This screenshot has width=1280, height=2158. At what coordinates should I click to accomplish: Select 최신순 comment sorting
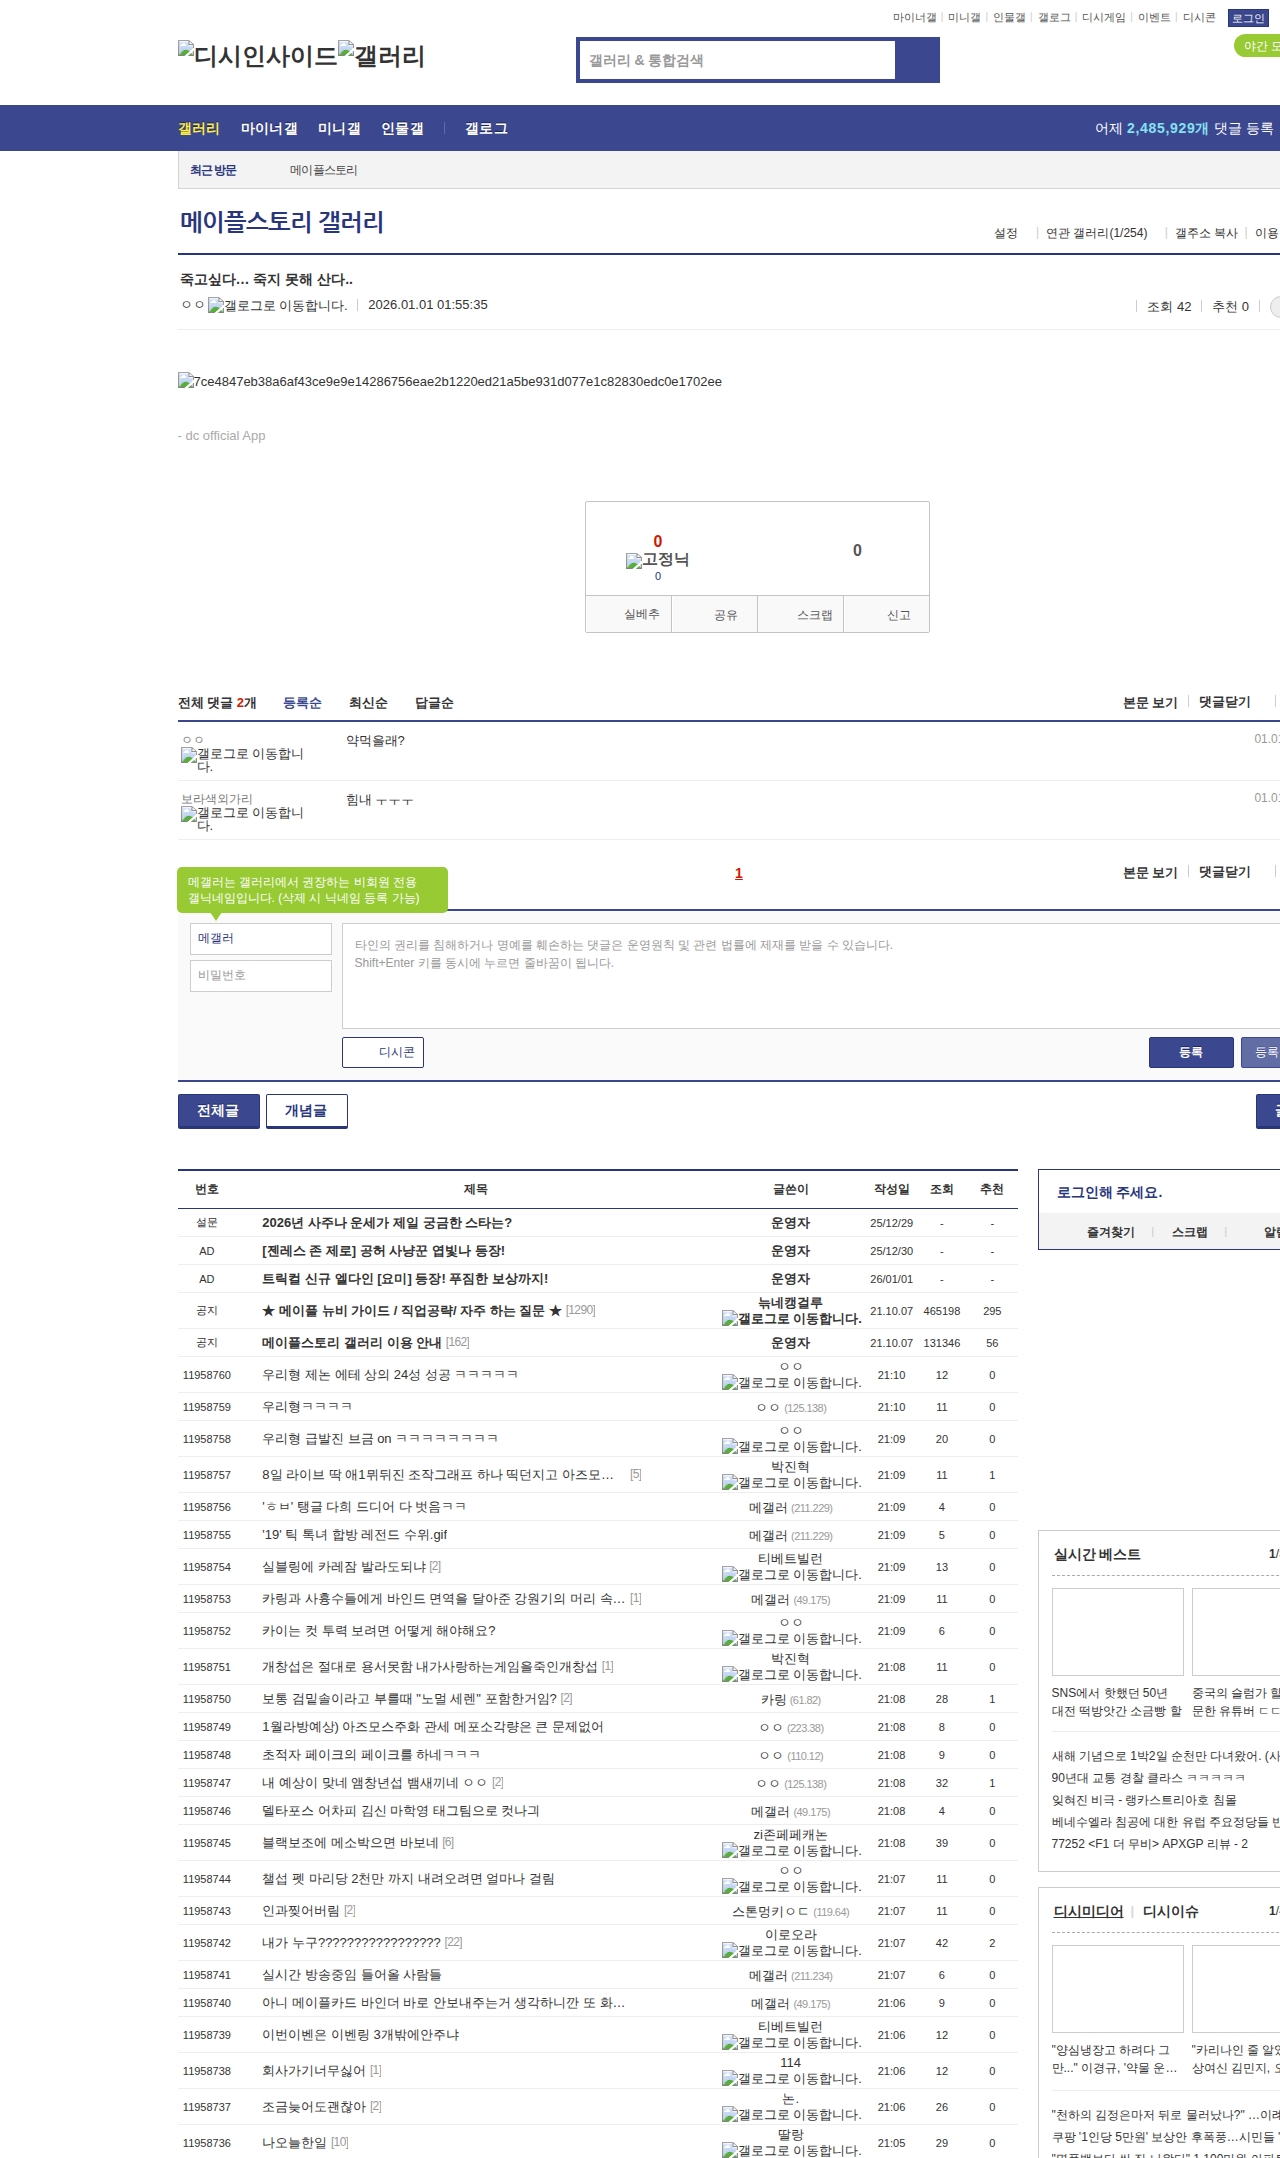[x=368, y=703]
